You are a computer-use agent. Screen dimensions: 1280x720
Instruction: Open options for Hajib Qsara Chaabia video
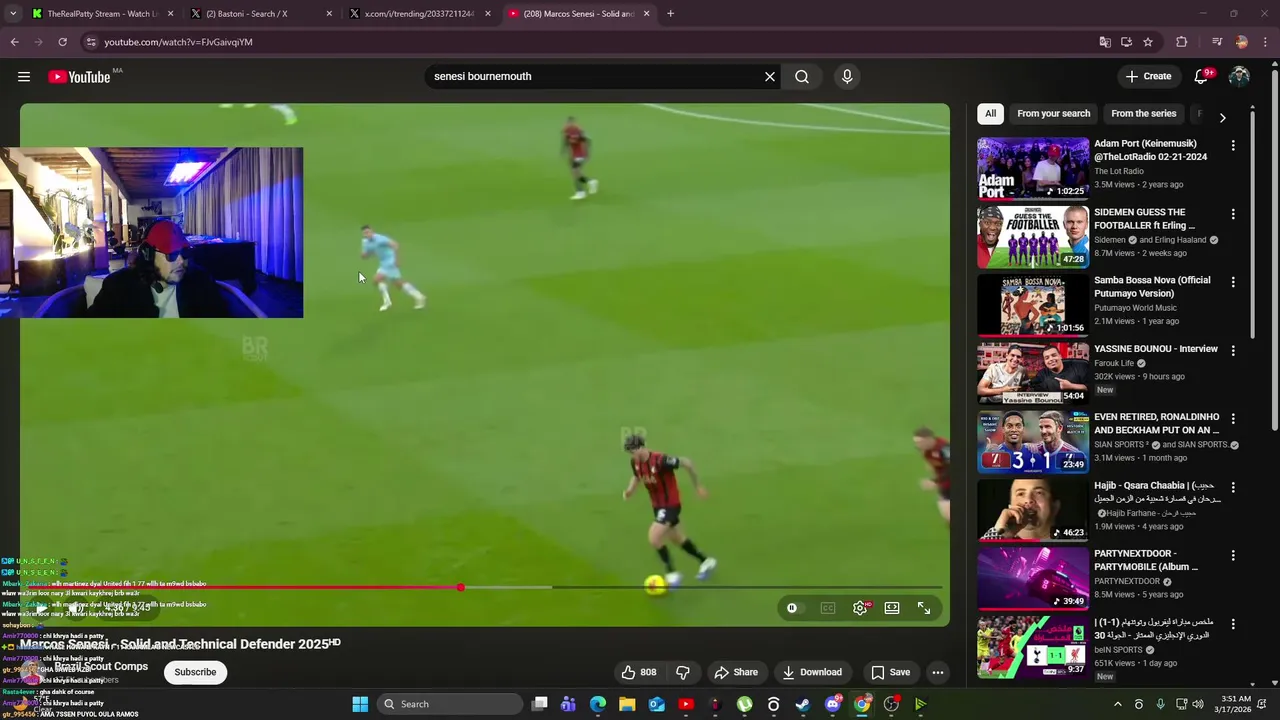[x=1233, y=487]
